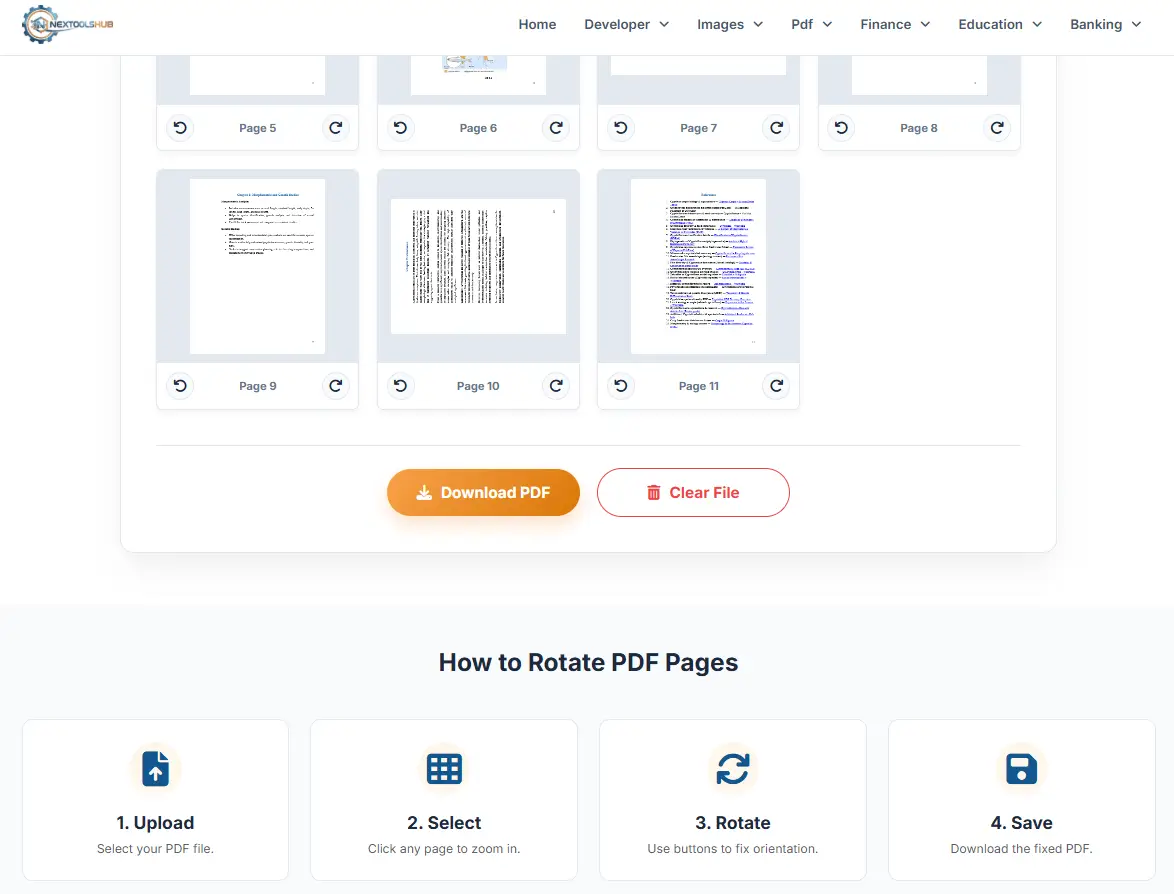This screenshot has width=1174, height=894.
Task: Rotate Page 6 clockwise
Action: point(556,128)
